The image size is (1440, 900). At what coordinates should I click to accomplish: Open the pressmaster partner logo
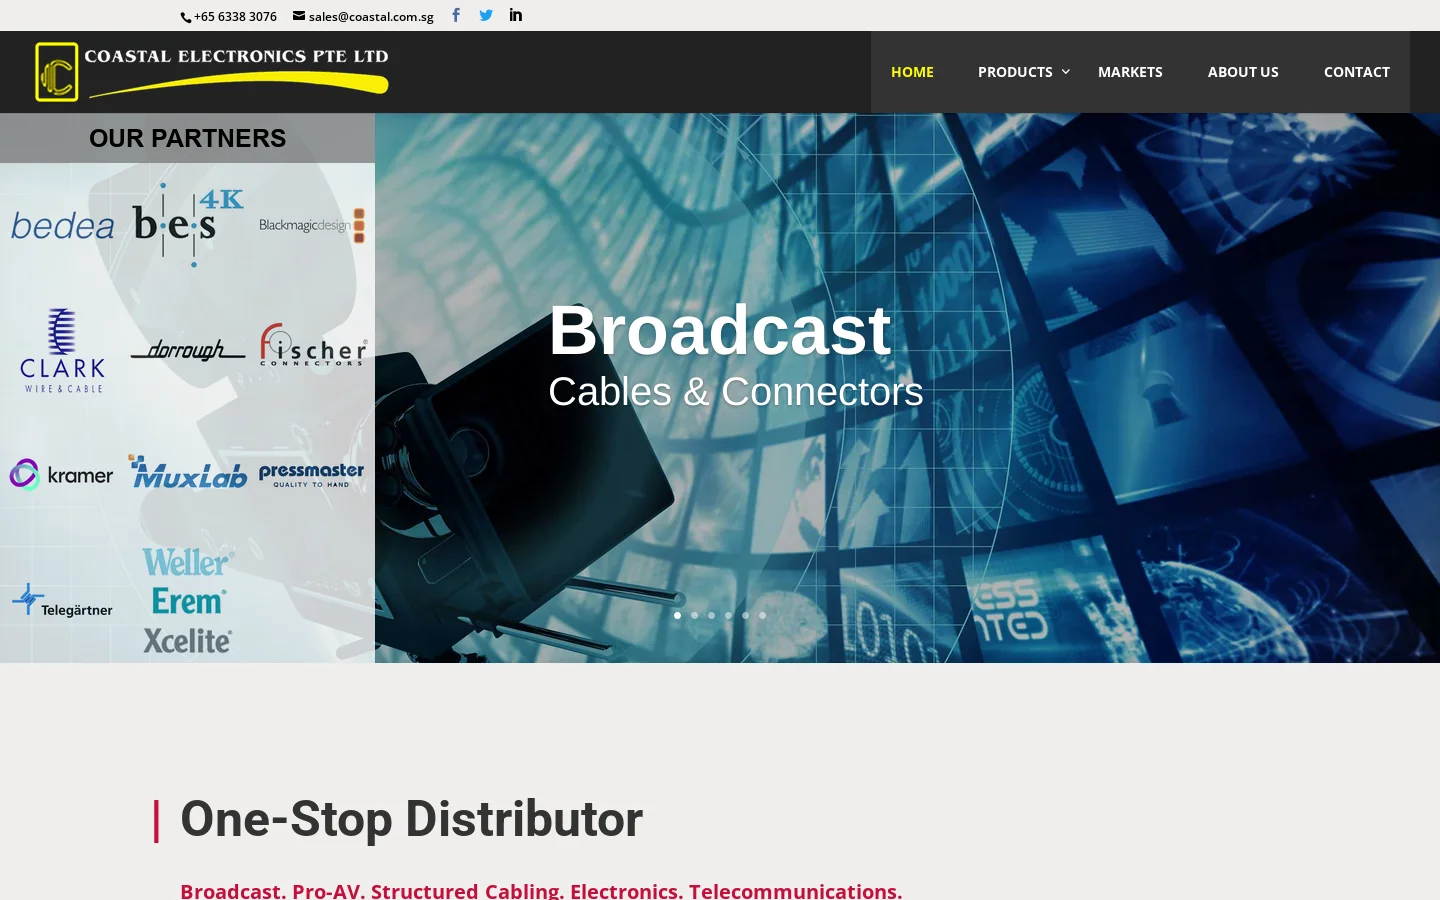[311, 474]
